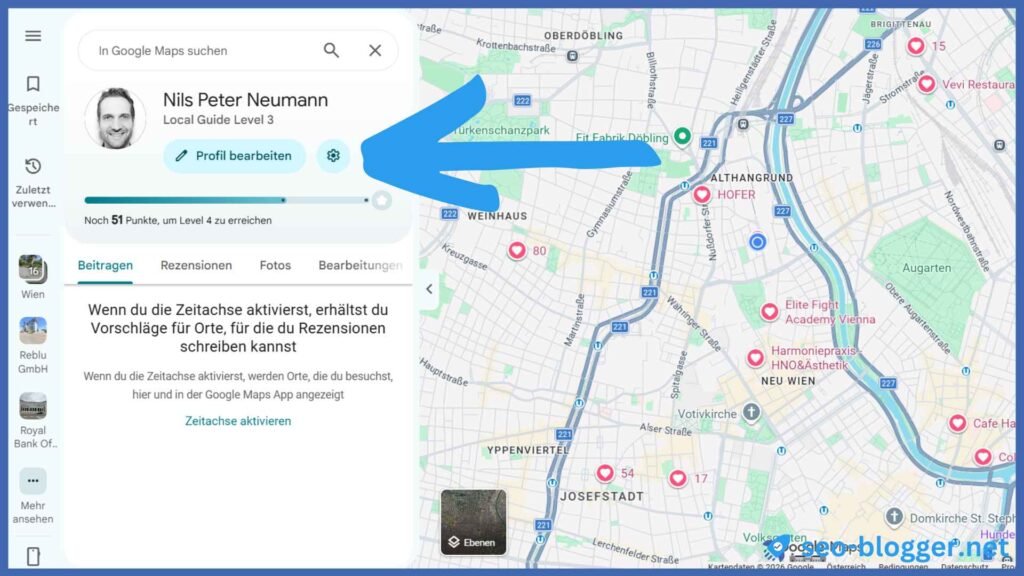This screenshot has height=576, width=1024.
Task: Click the blue current location dot
Action: click(x=757, y=242)
